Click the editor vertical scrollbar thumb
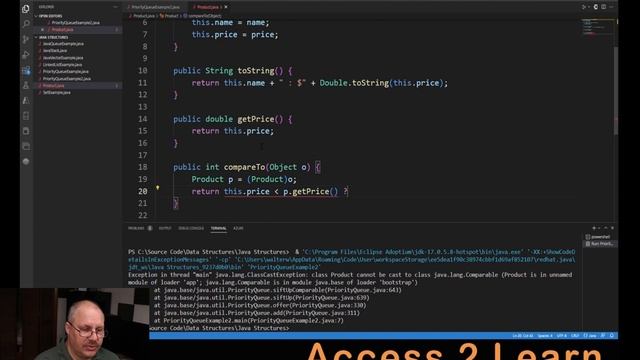 [x=616, y=91]
